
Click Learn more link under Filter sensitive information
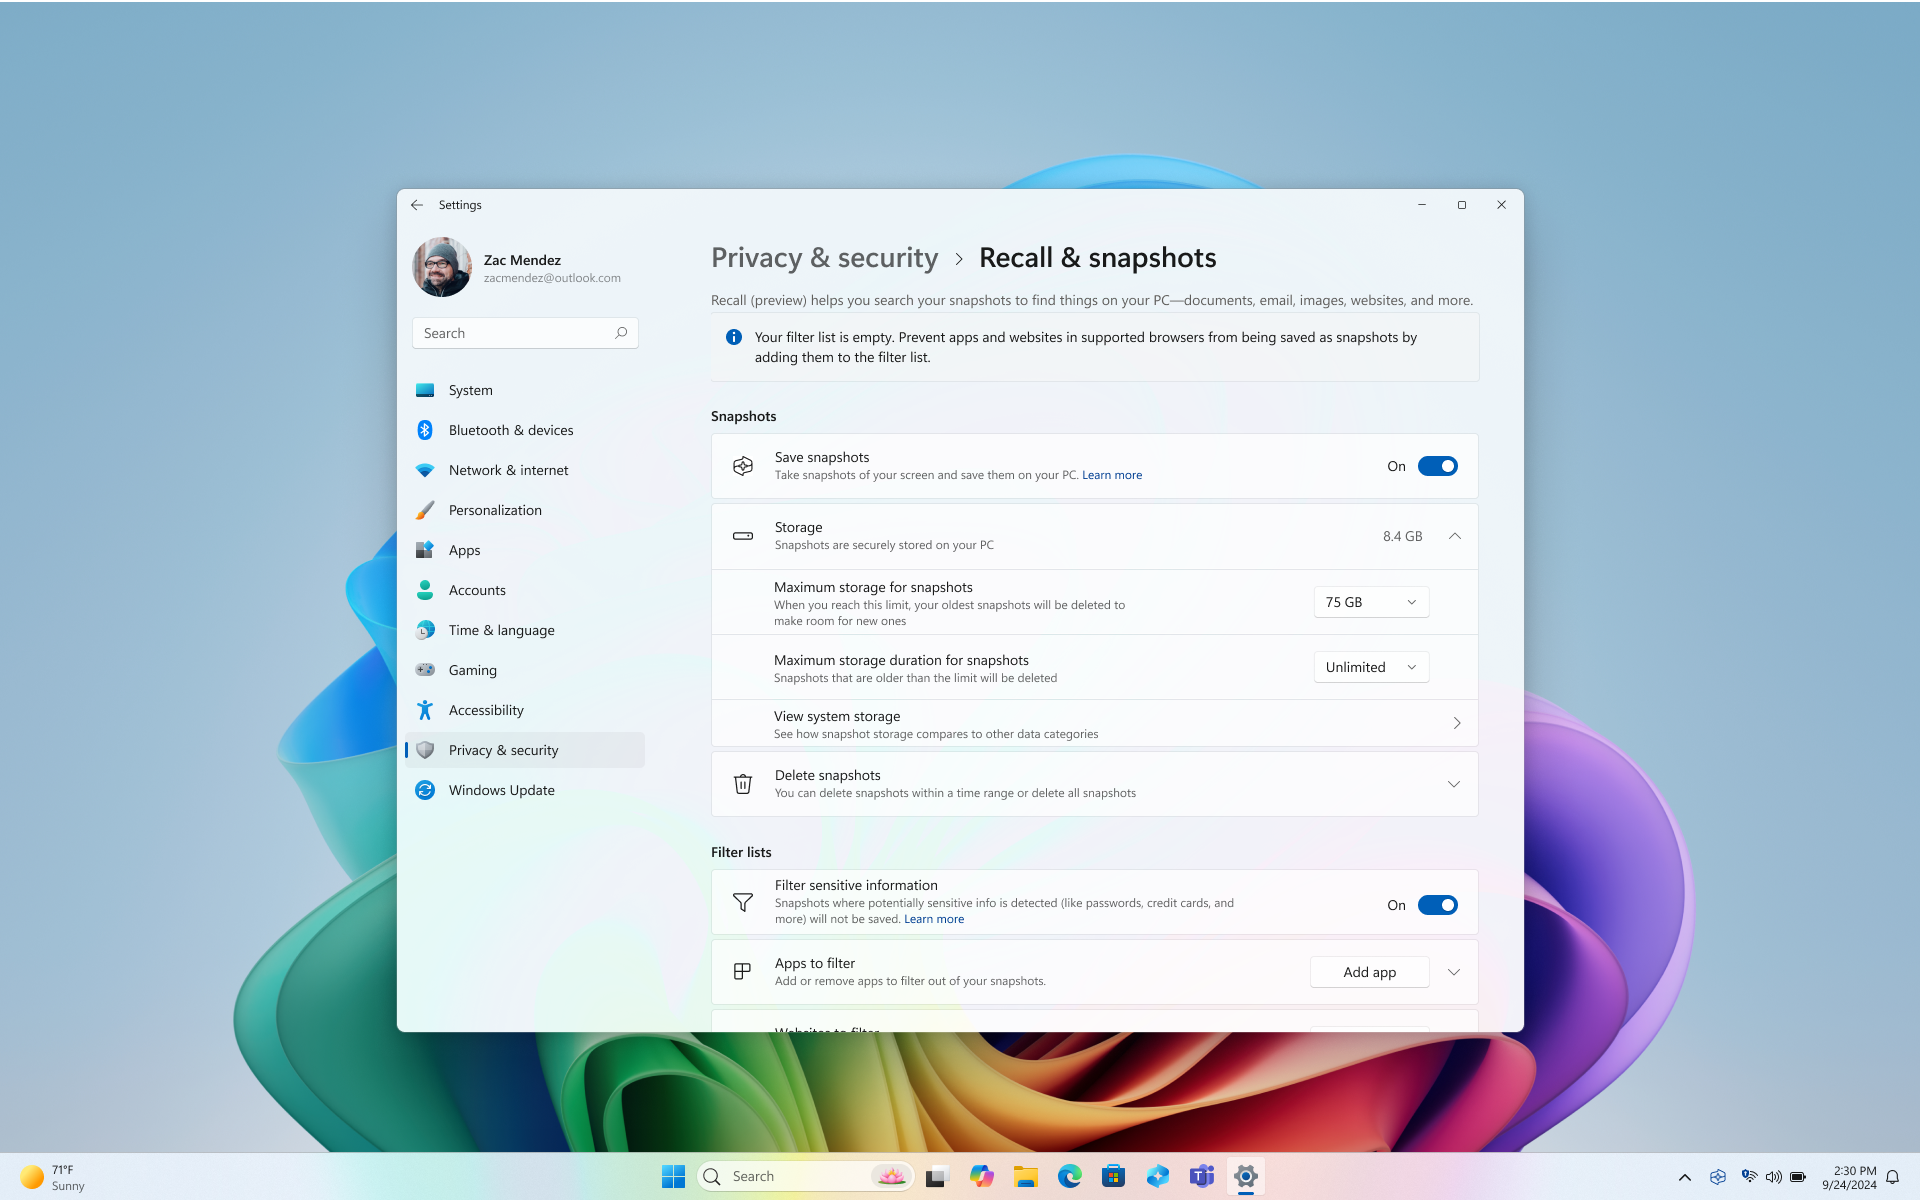933,919
